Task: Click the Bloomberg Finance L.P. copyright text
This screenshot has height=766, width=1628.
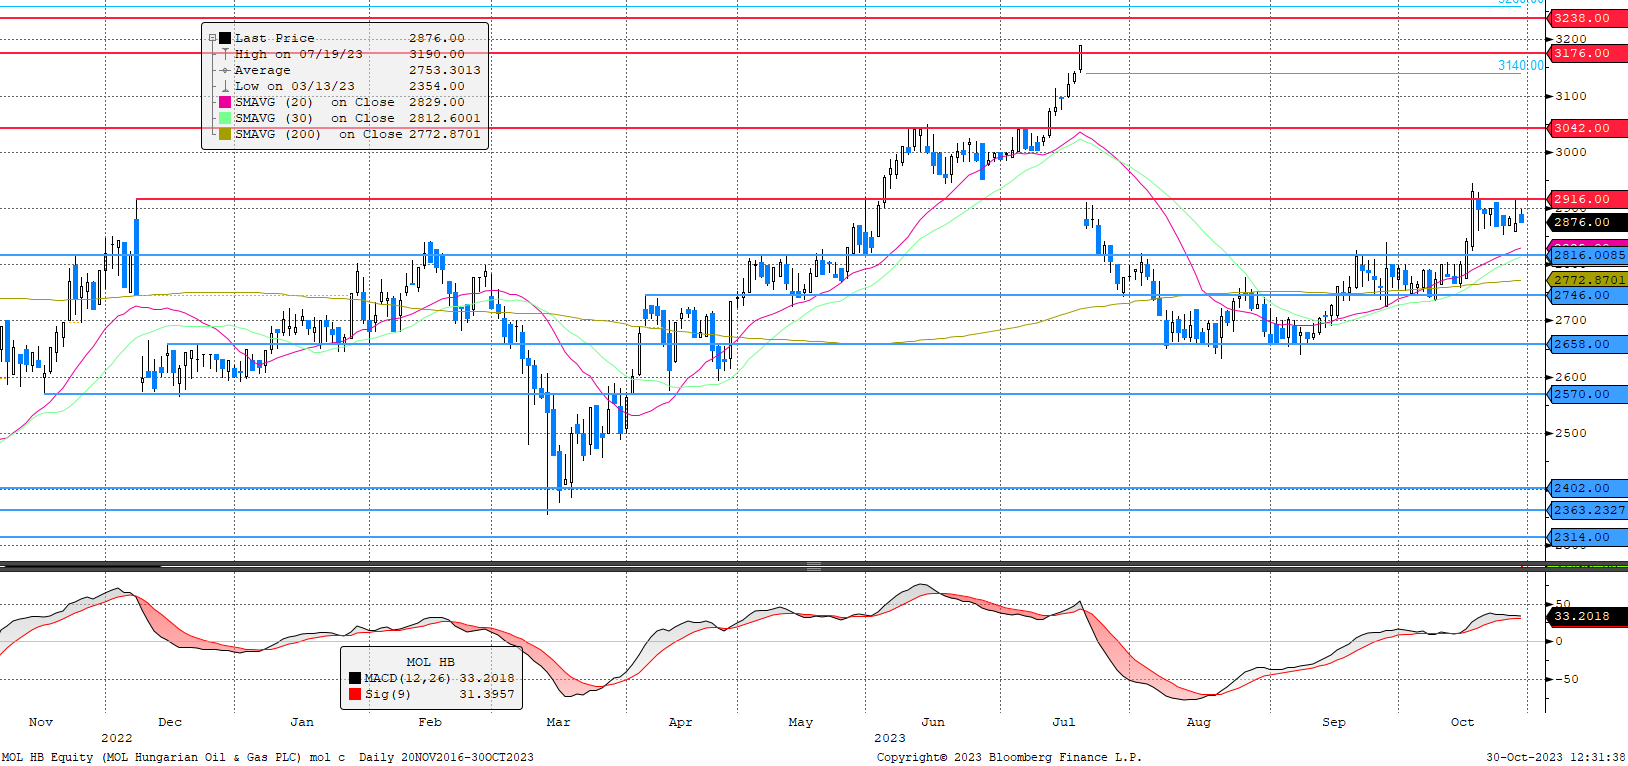Action: [x=1009, y=757]
